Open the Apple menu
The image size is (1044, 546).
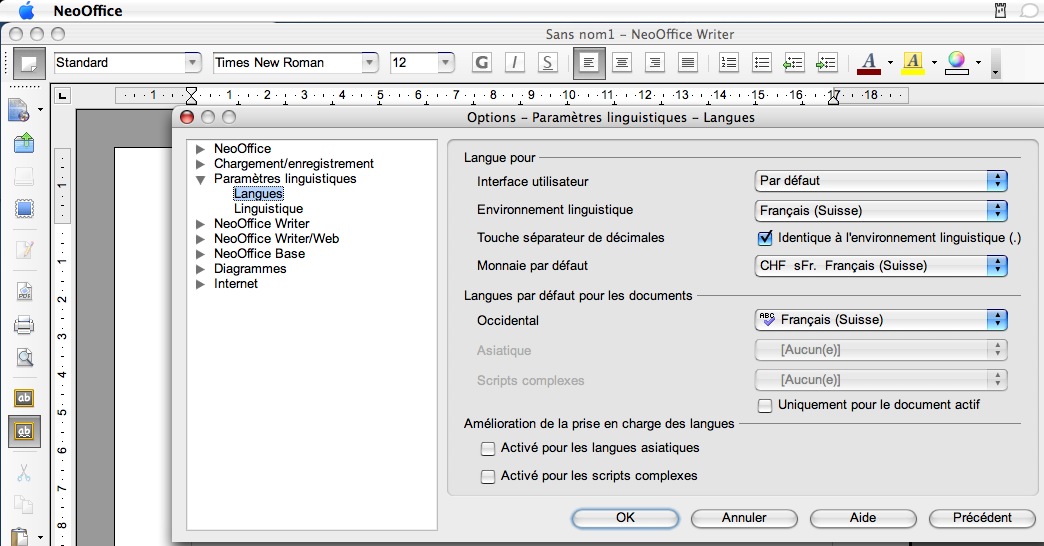point(25,11)
